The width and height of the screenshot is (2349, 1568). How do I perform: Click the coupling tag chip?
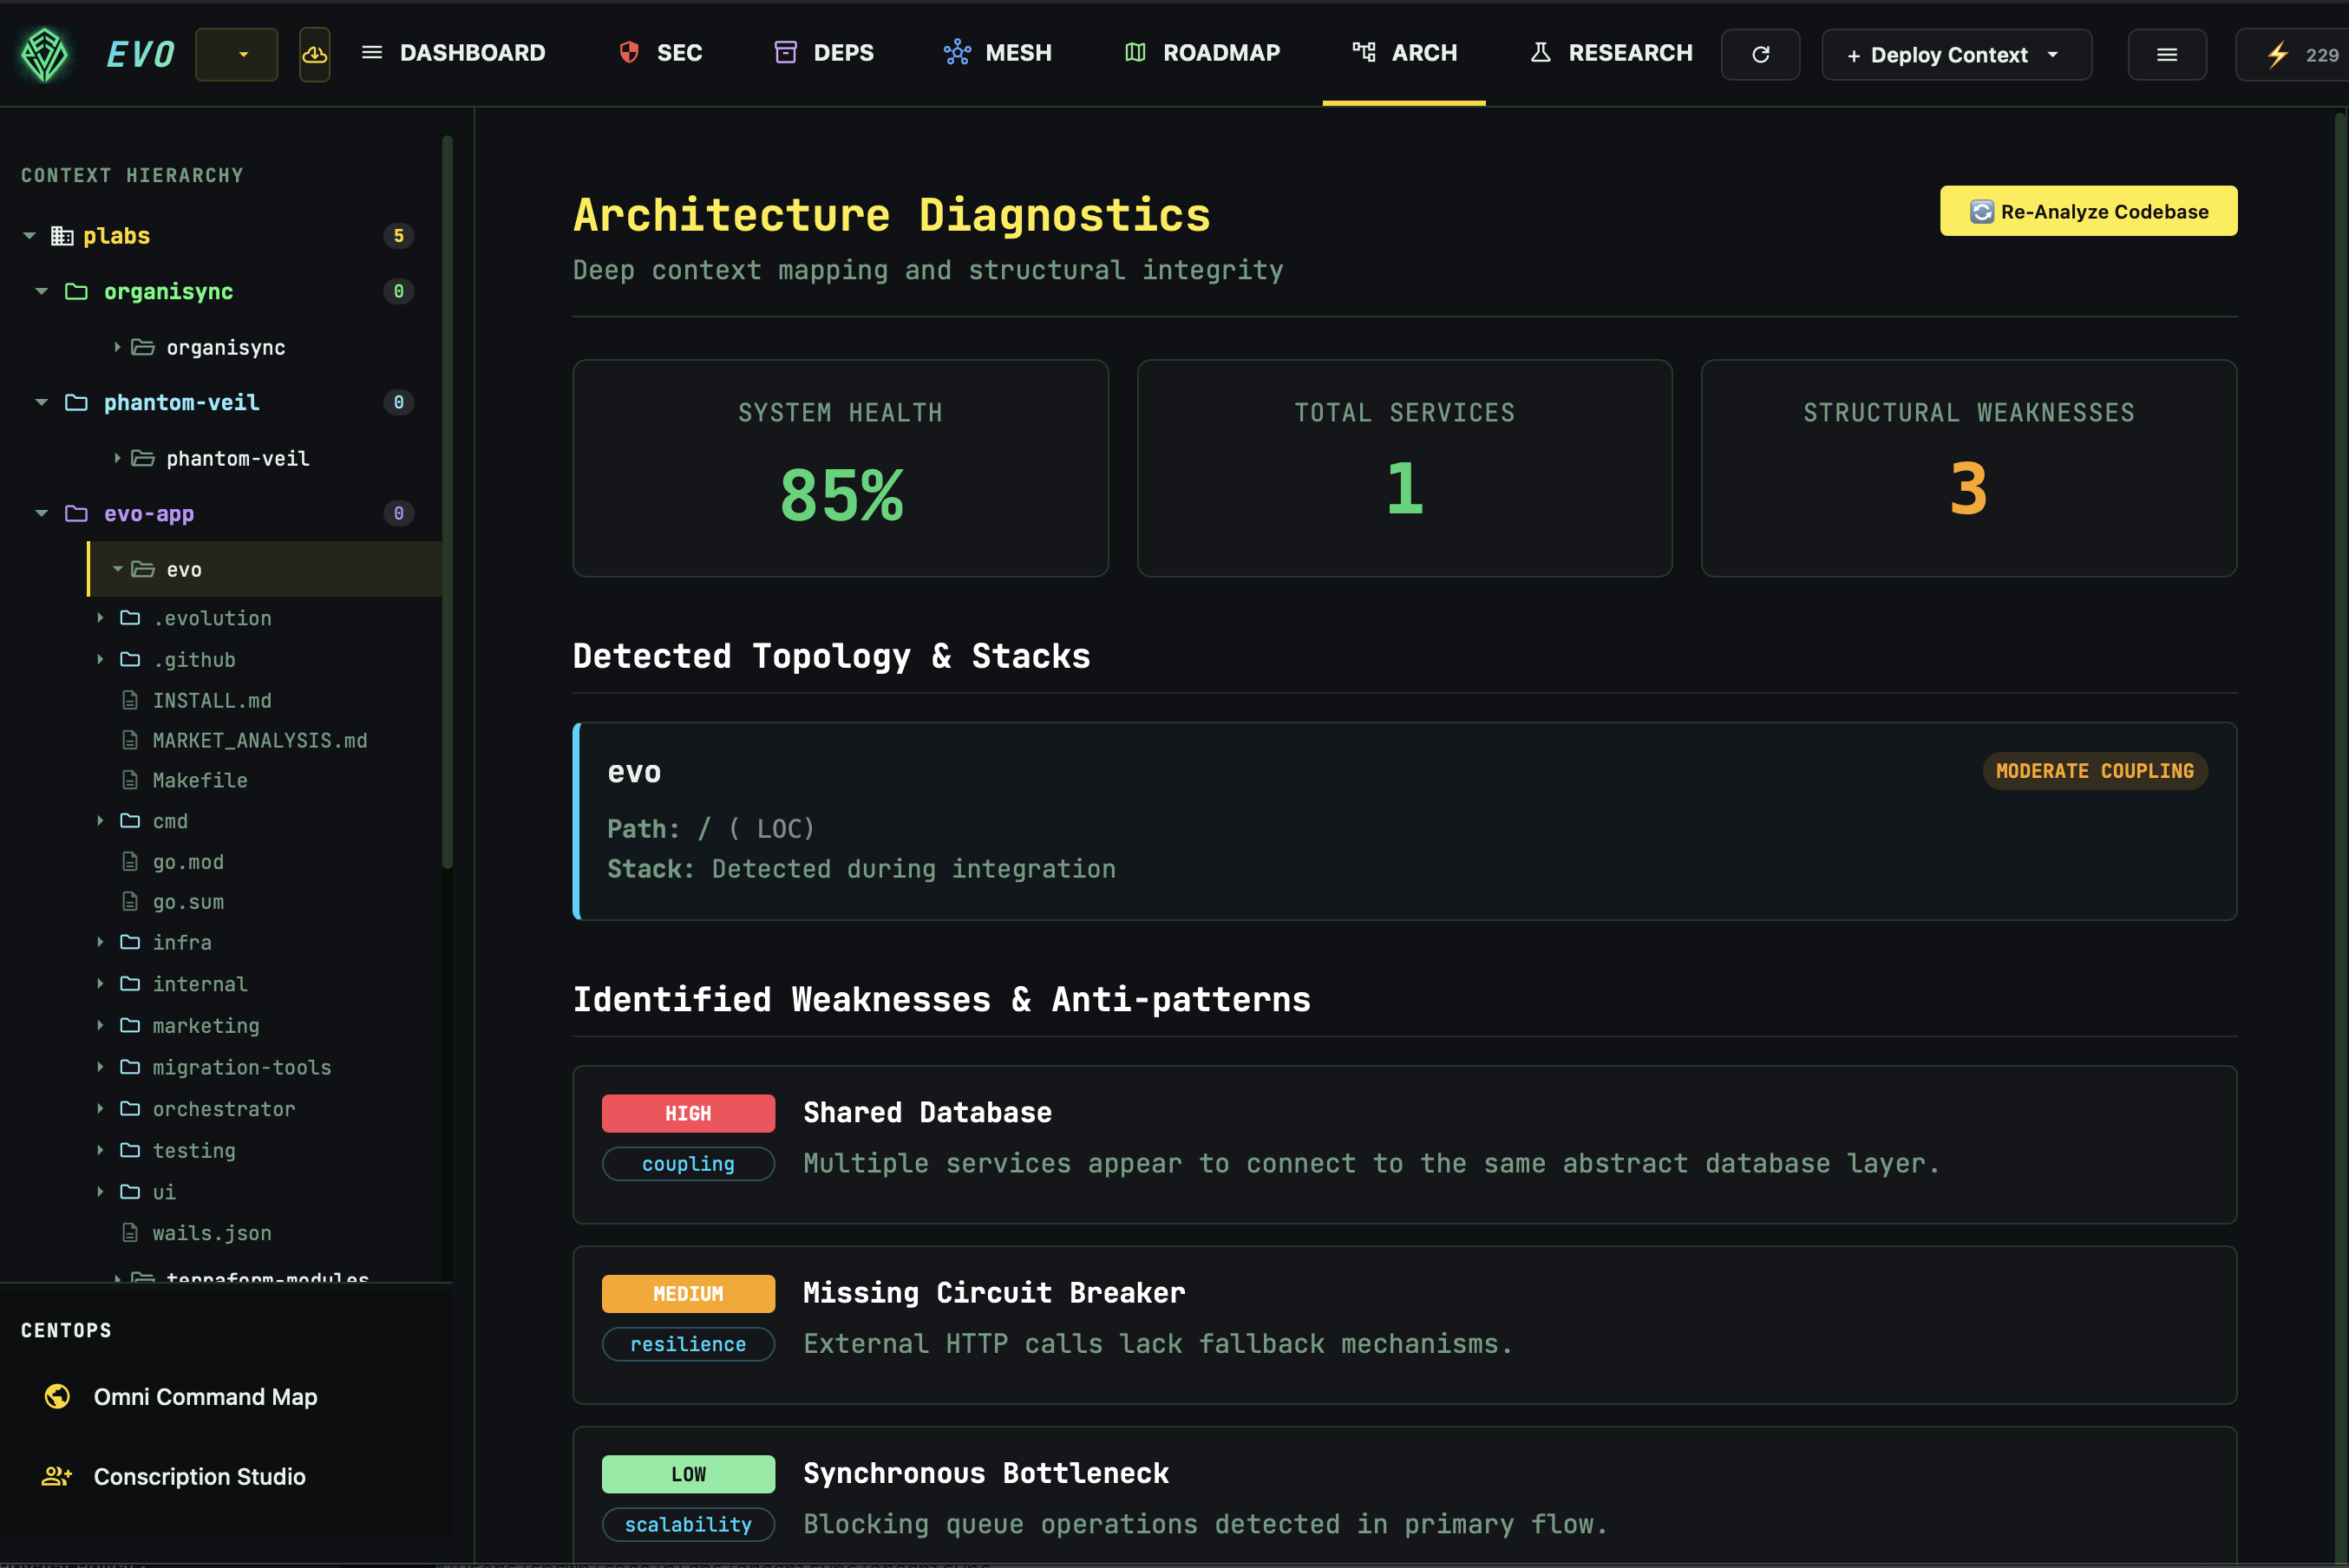click(x=688, y=1164)
